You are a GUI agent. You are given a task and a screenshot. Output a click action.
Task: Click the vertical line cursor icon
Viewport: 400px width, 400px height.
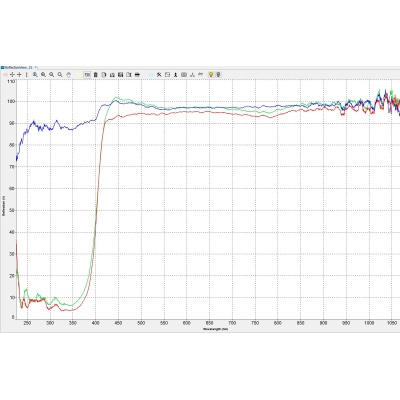tap(27, 75)
